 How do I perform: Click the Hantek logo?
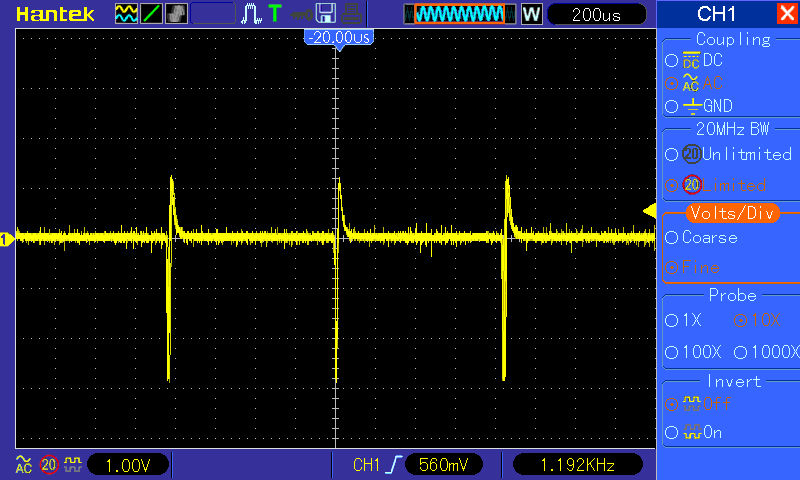[55, 14]
